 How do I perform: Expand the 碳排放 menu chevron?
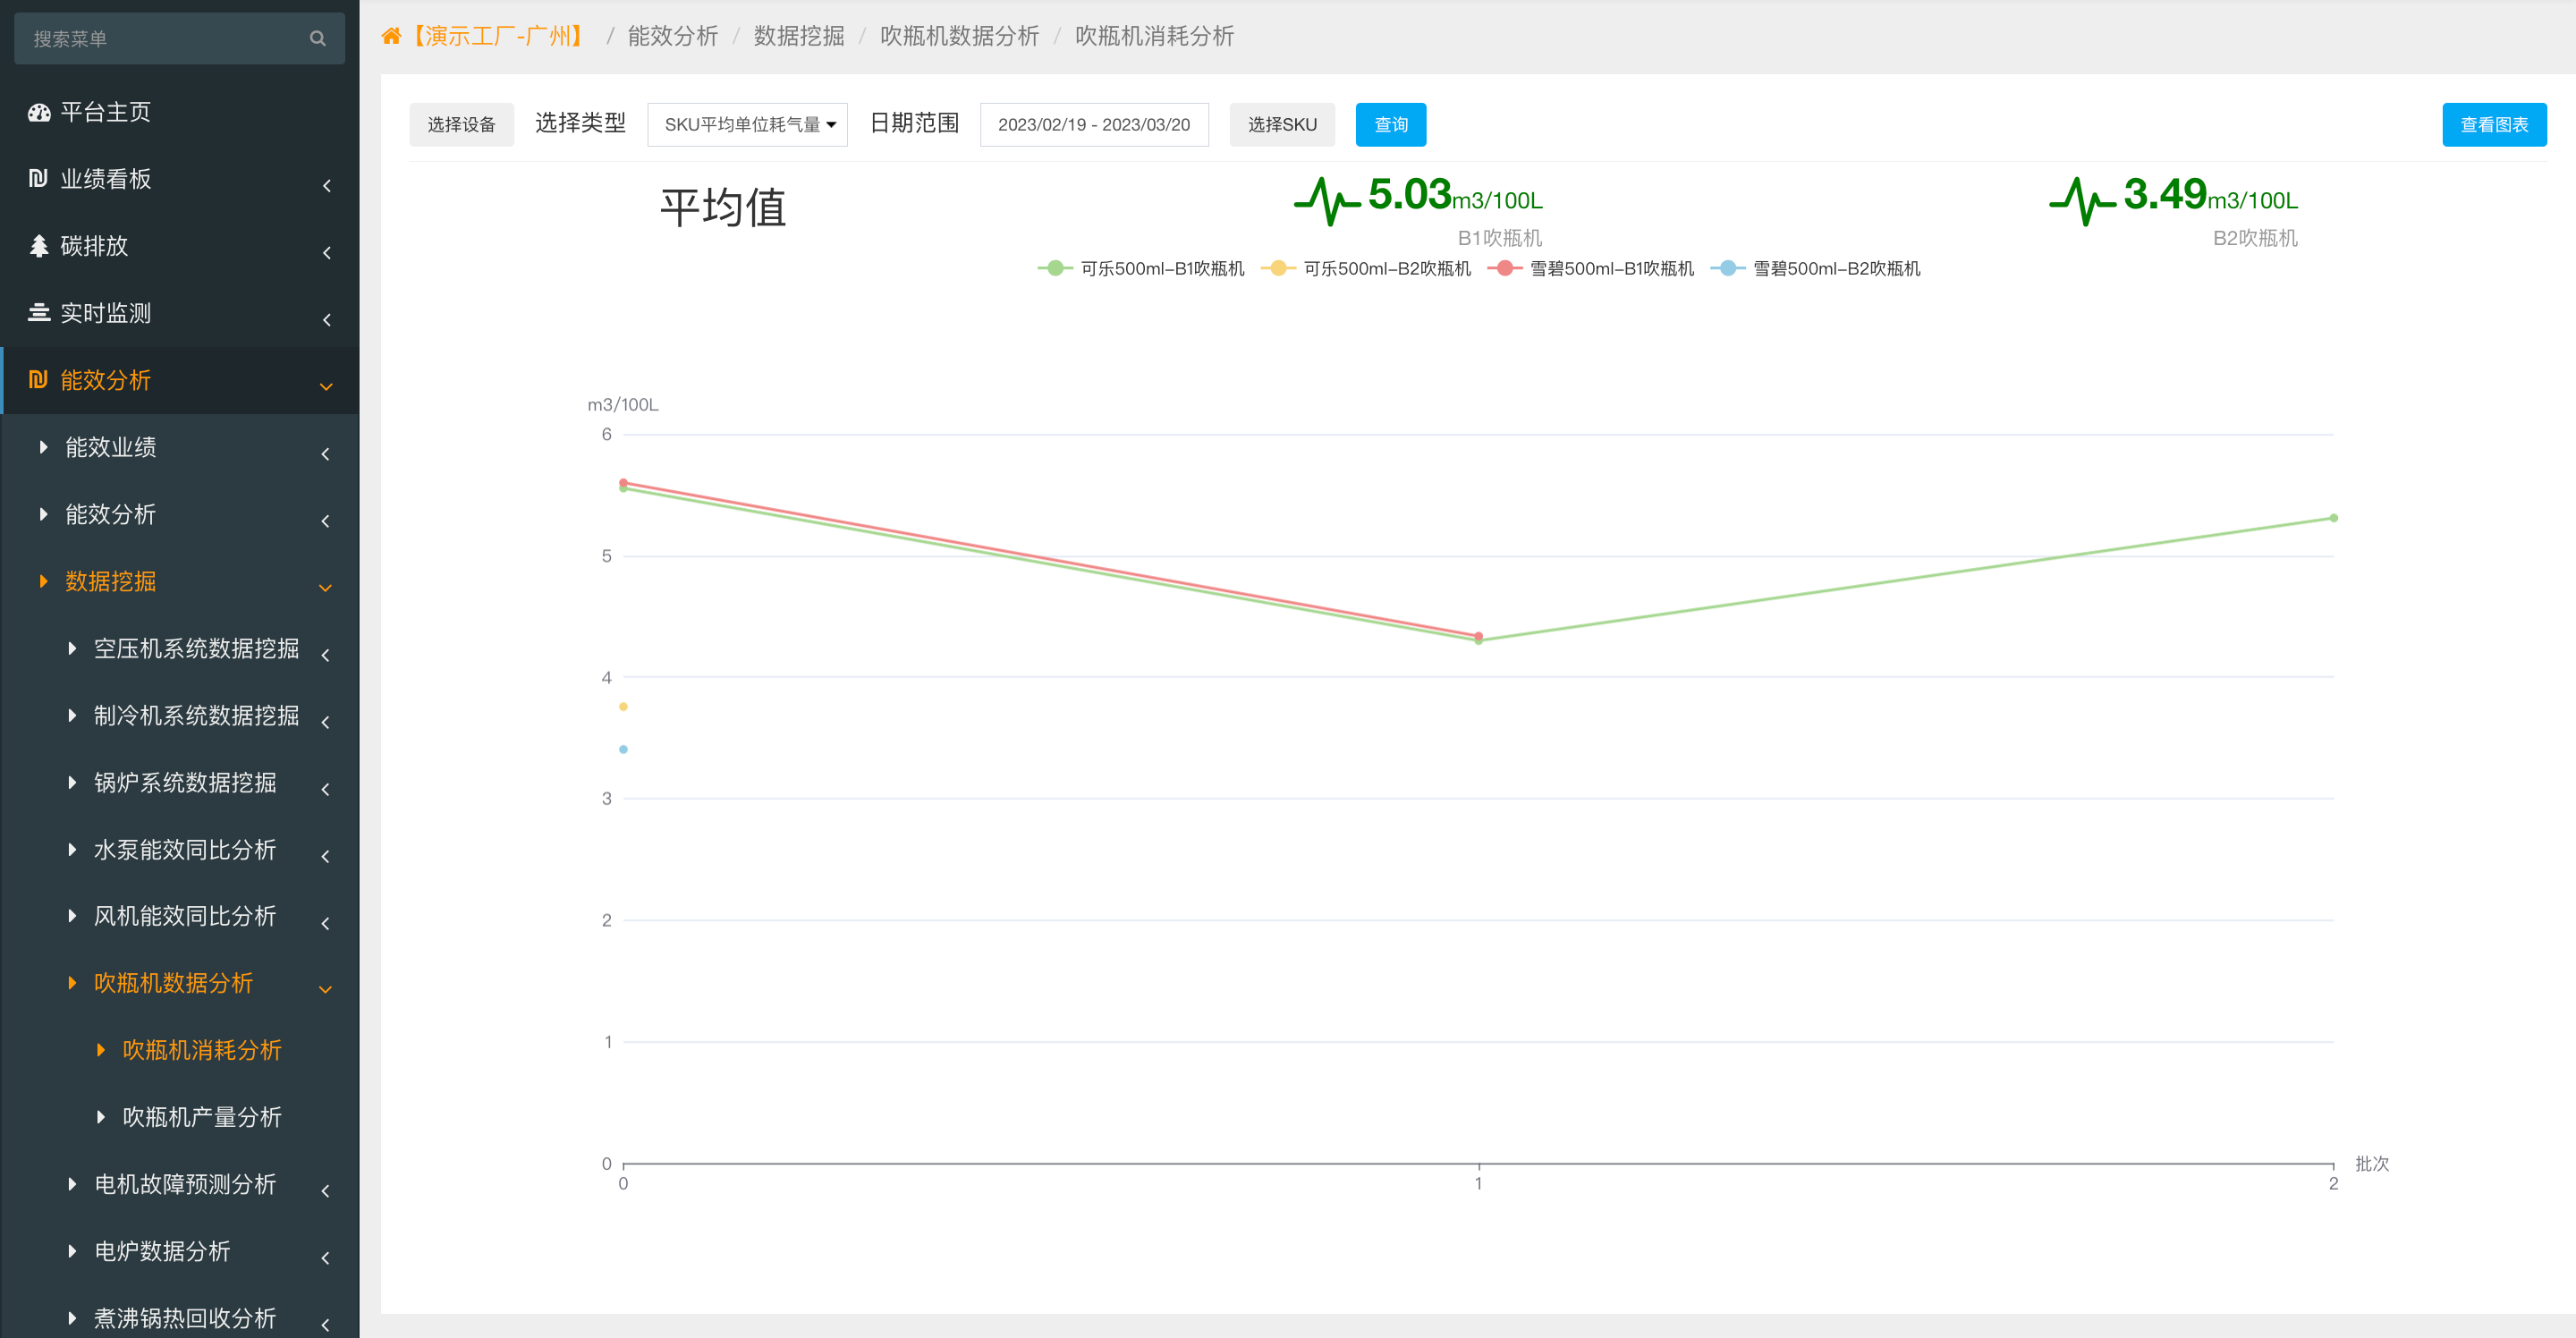pyautogui.click(x=327, y=252)
